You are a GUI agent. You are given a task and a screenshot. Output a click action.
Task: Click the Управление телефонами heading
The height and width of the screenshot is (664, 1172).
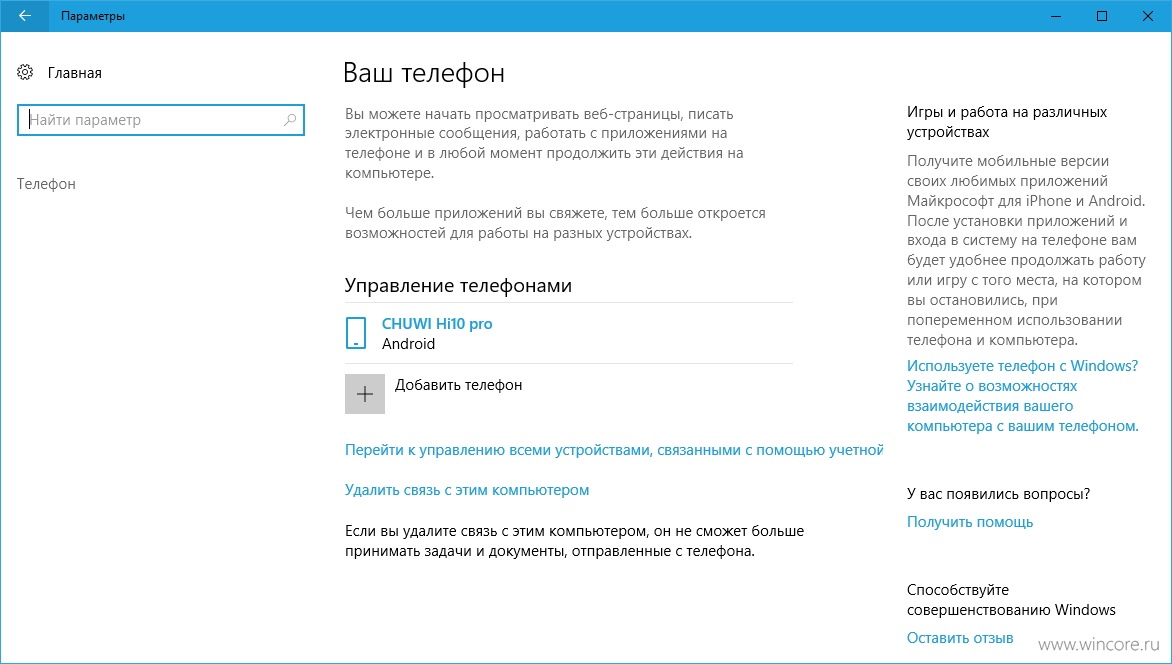[x=458, y=286]
